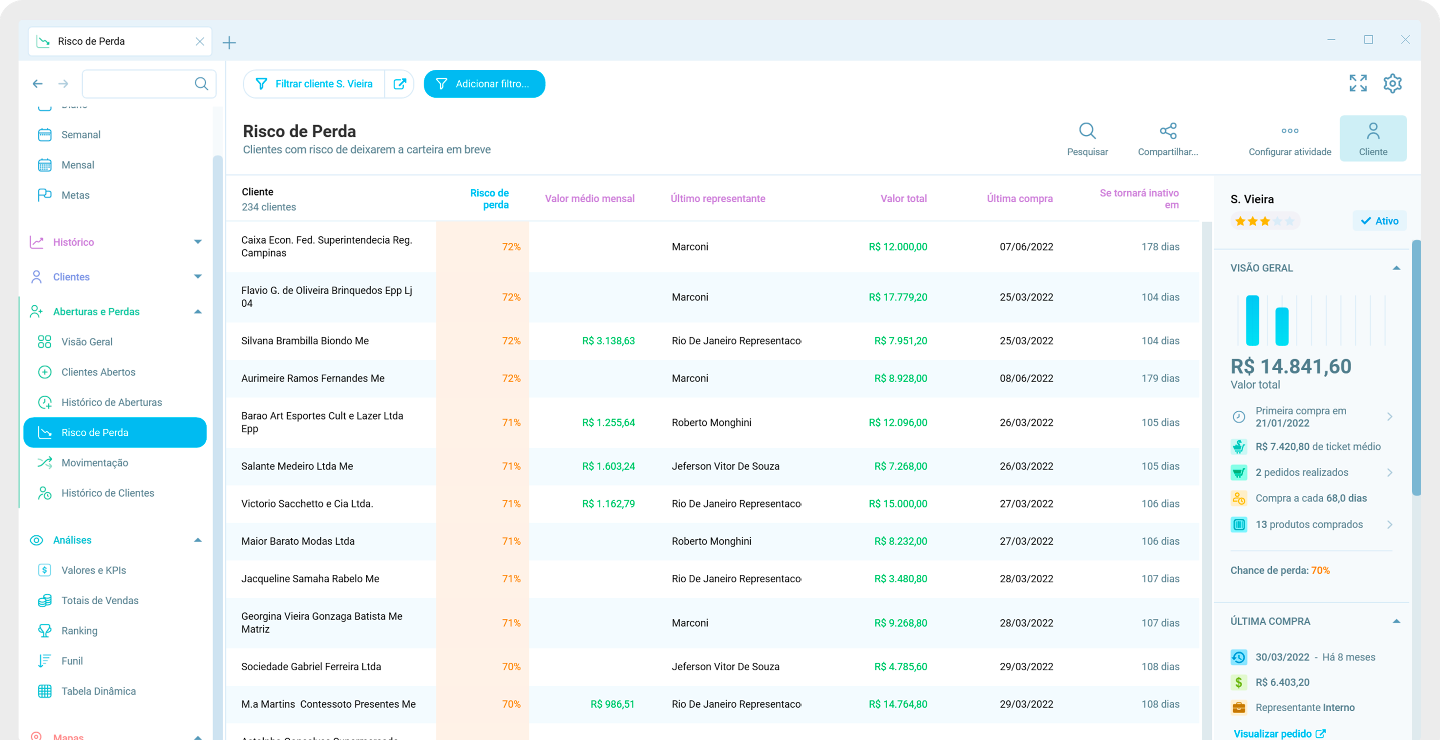
Task: Sort by Valor médio mensal column
Action: [x=590, y=199]
